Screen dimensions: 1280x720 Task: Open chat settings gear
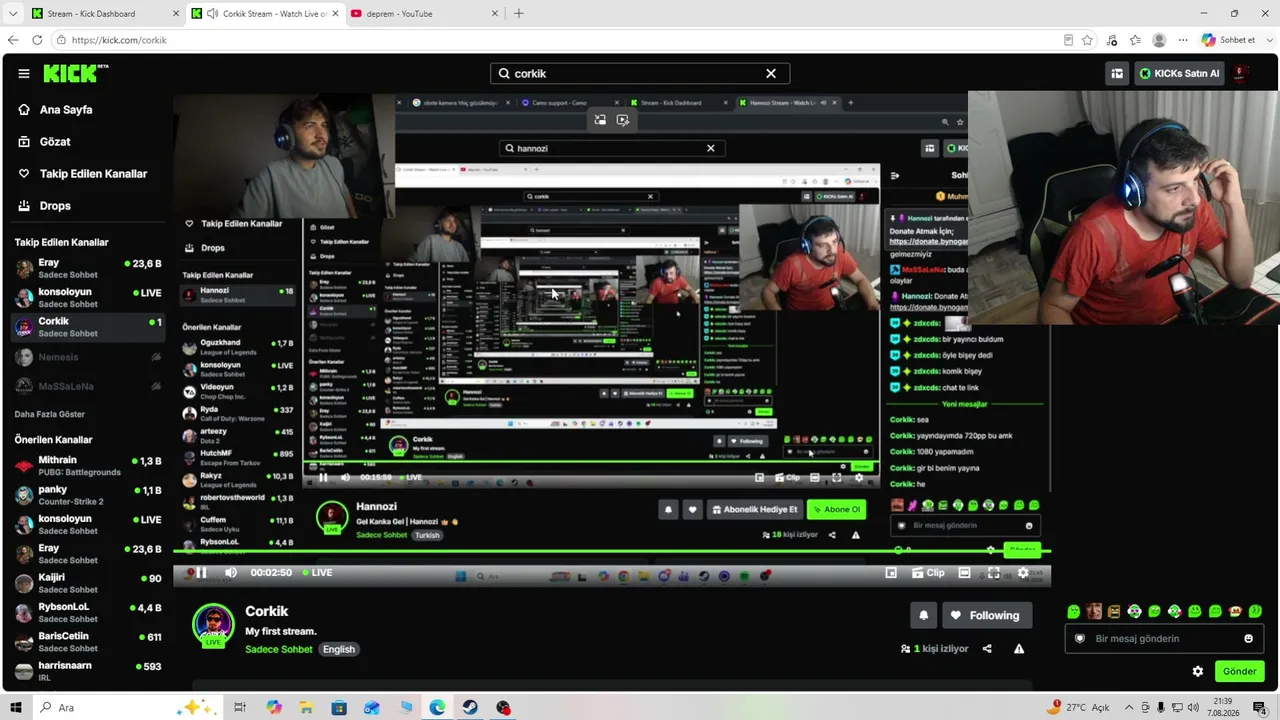pyautogui.click(x=1198, y=671)
